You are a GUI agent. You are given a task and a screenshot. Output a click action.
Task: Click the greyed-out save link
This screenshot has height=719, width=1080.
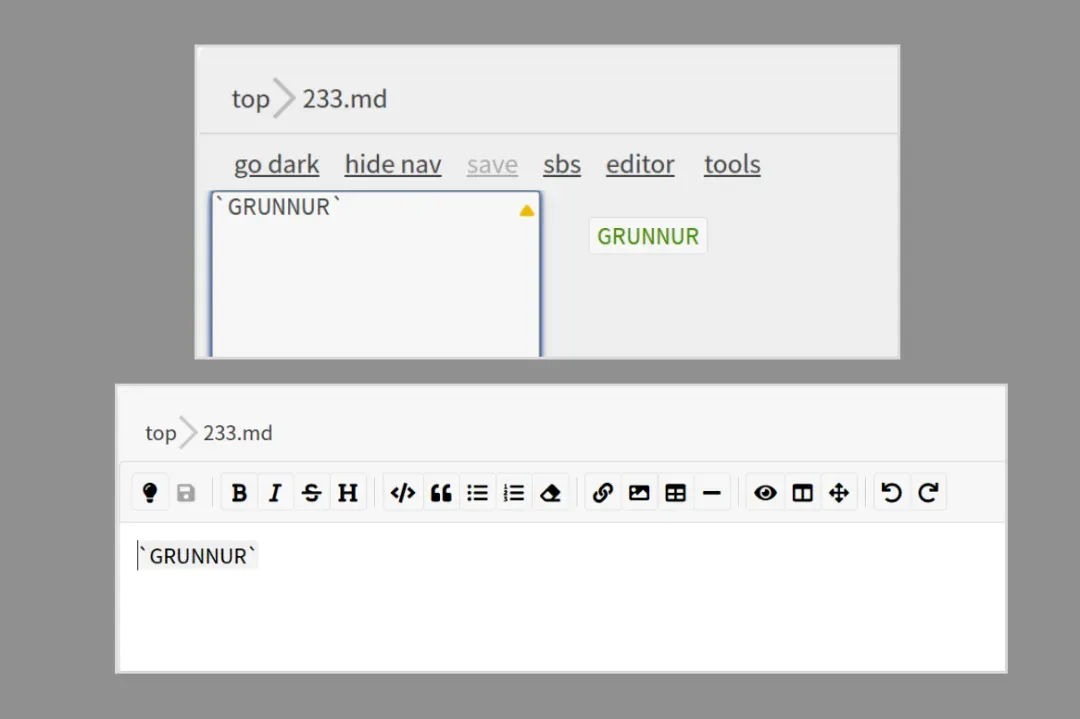click(492, 165)
